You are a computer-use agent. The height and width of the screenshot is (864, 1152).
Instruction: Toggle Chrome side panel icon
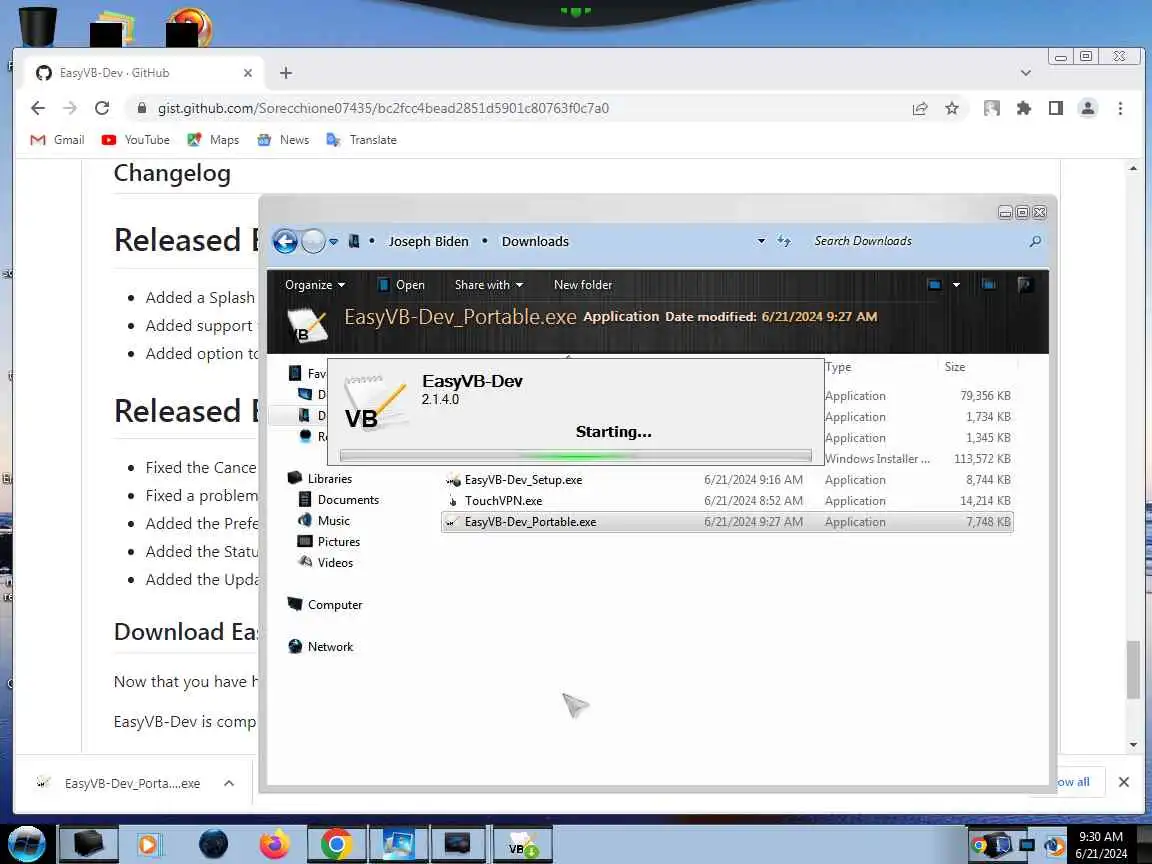click(x=1056, y=108)
